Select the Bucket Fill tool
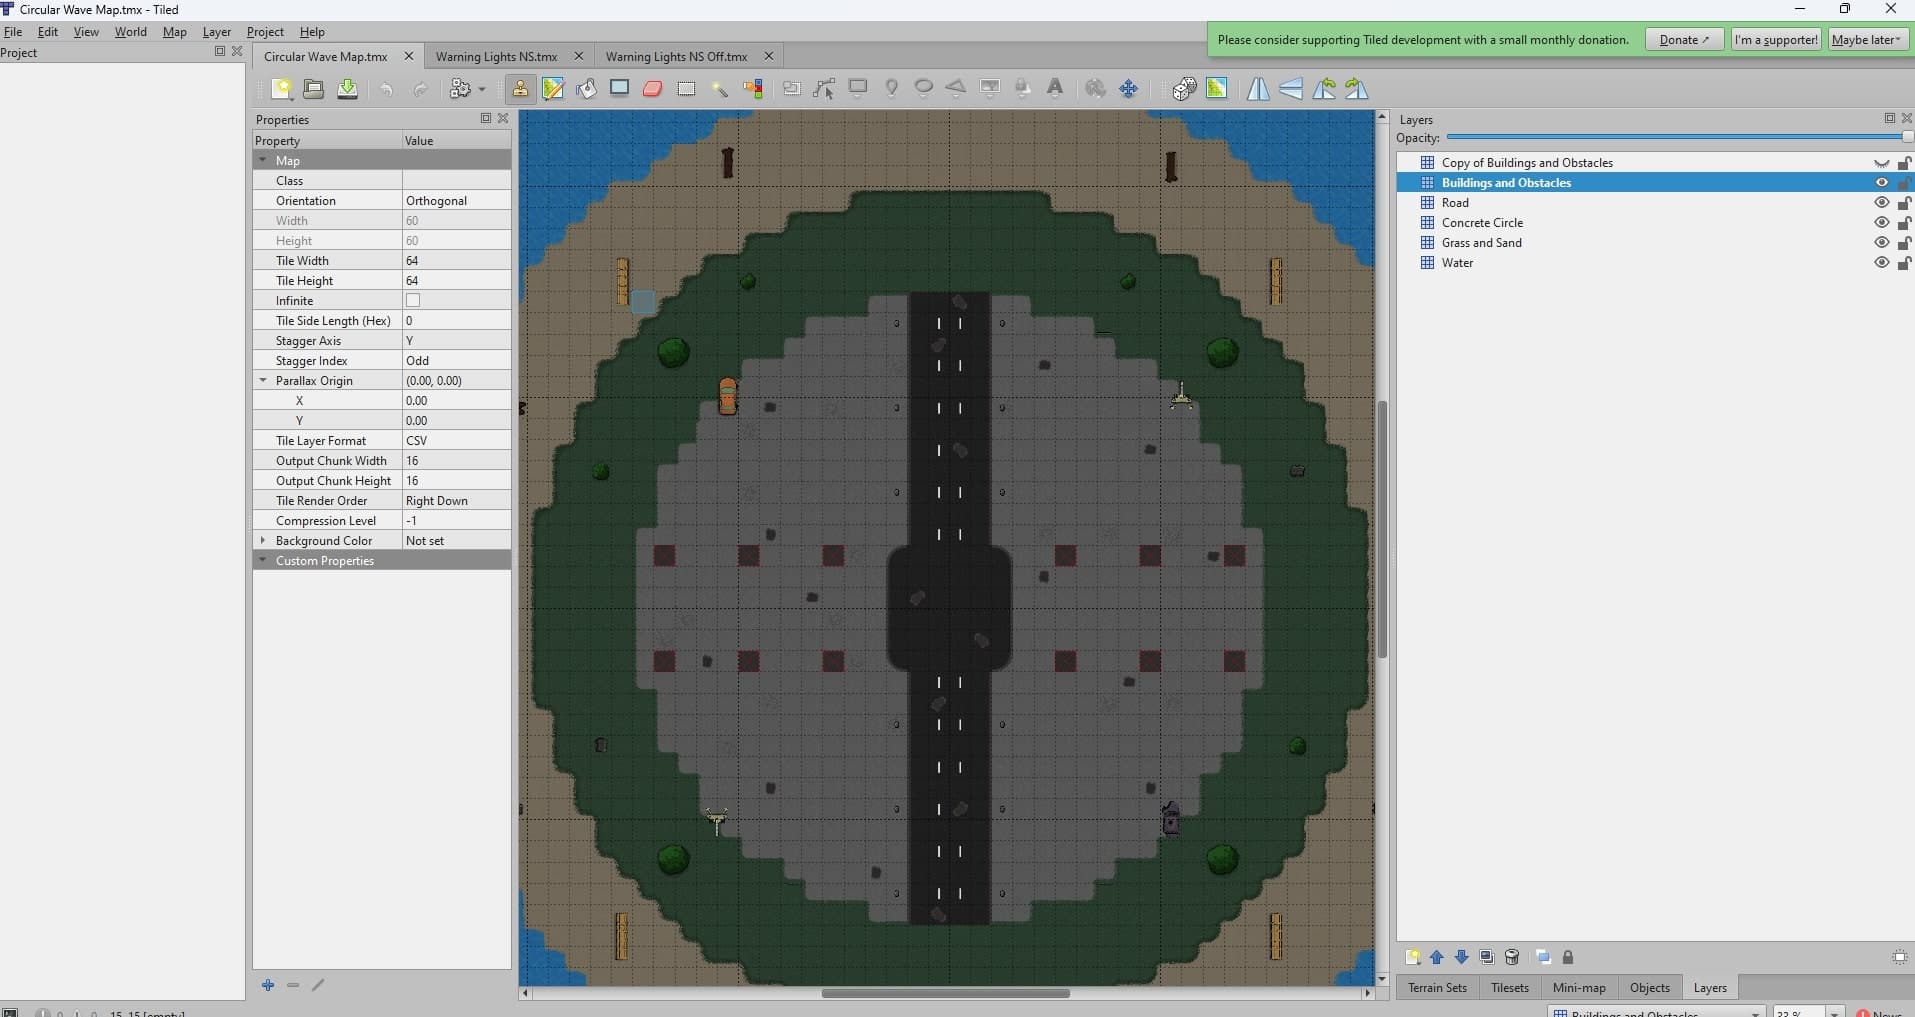 pyautogui.click(x=587, y=89)
